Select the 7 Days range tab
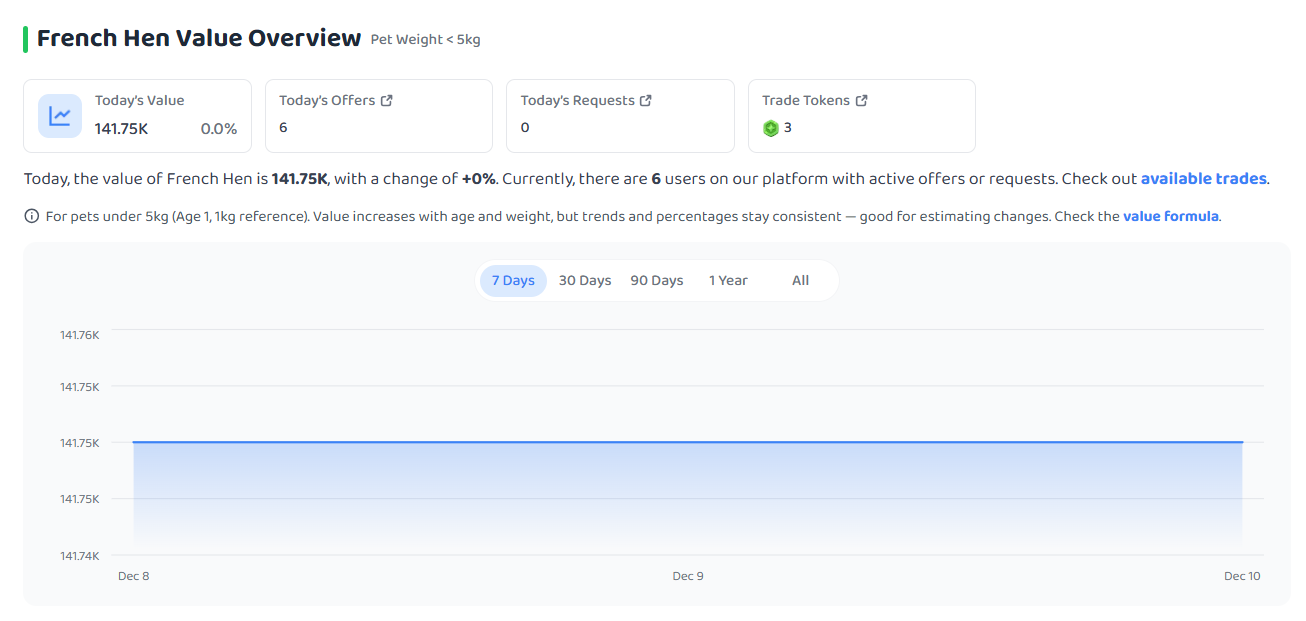The width and height of the screenshot is (1306, 621). (513, 281)
